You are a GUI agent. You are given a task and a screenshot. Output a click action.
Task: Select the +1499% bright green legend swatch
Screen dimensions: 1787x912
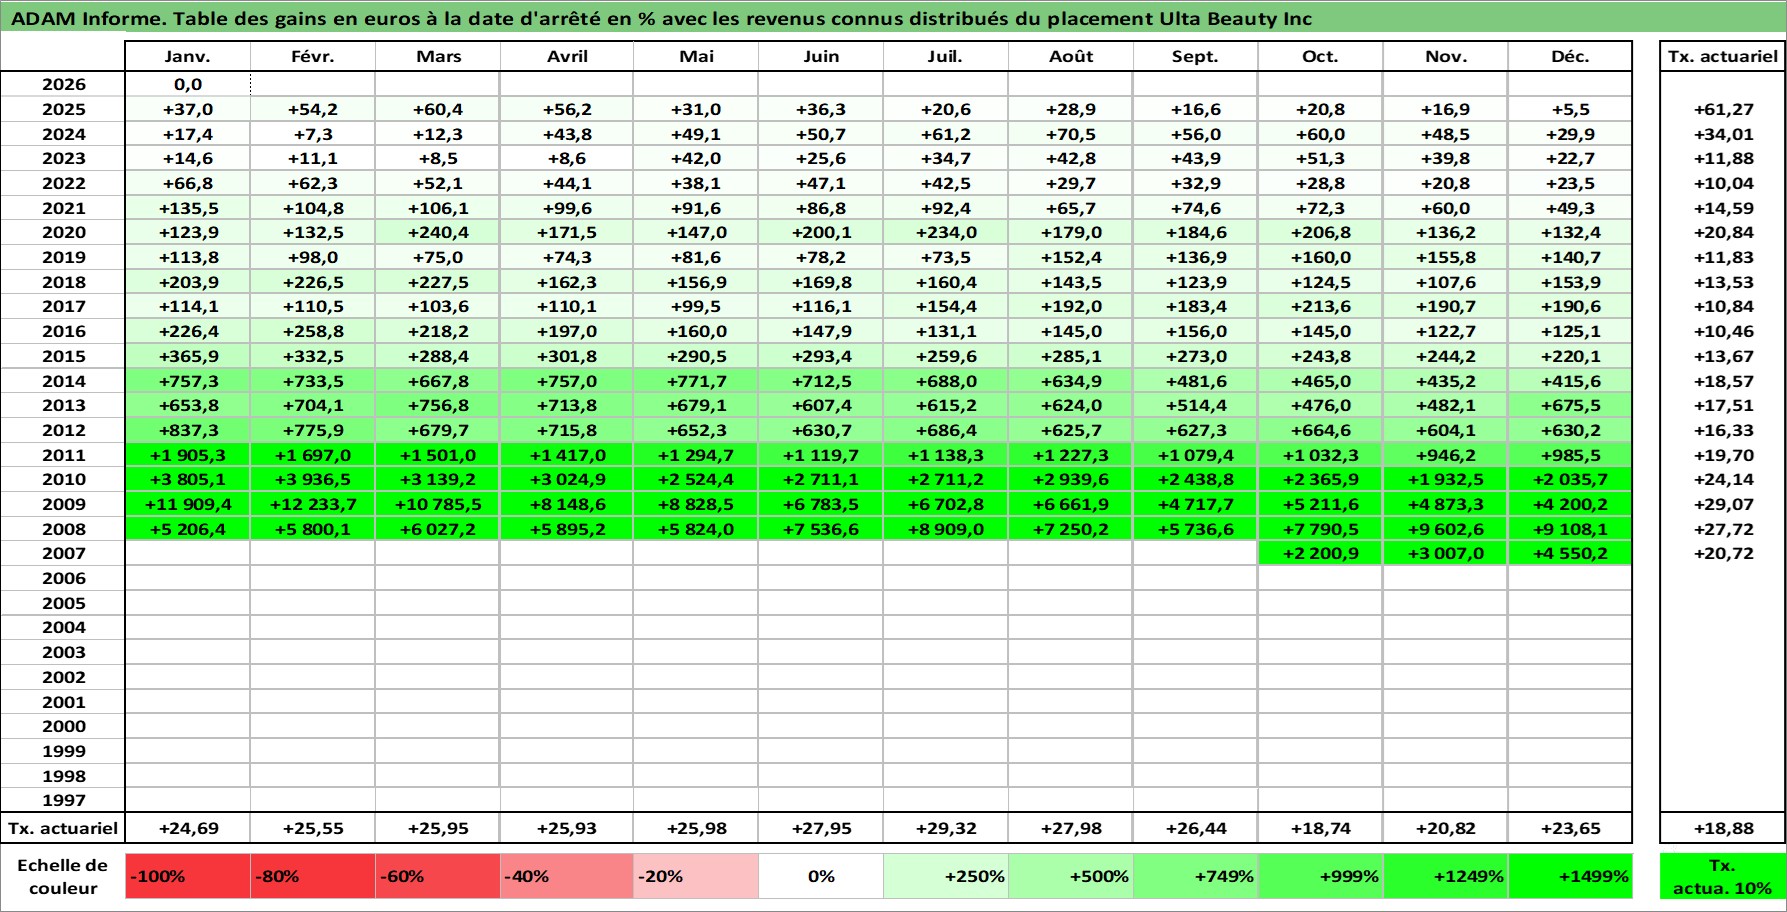(1570, 876)
